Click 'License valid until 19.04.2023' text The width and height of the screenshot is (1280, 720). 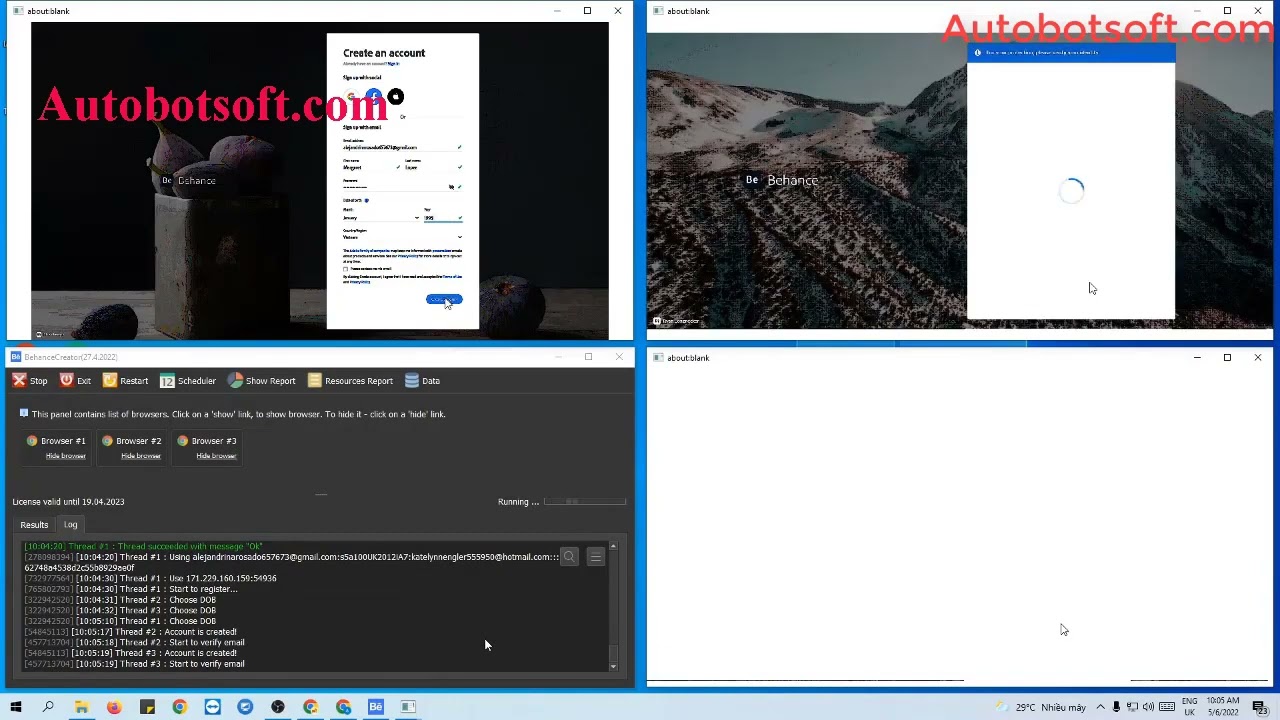pos(68,502)
